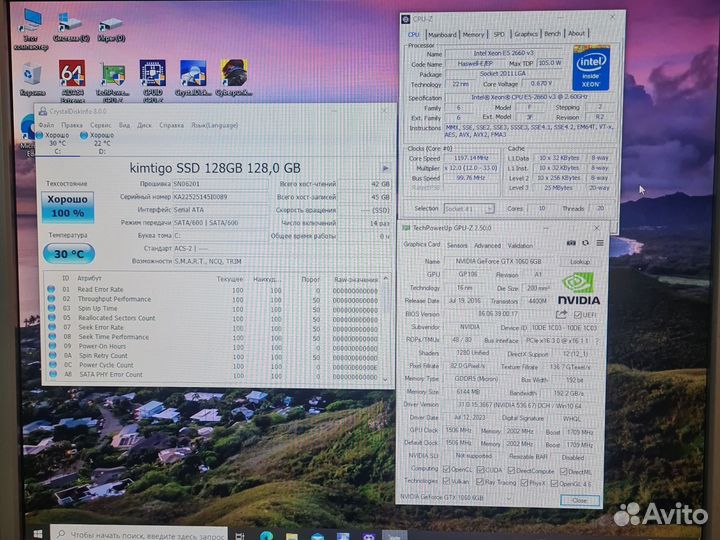Open the Advanced tab in GPU-Z

tap(487, 246)
